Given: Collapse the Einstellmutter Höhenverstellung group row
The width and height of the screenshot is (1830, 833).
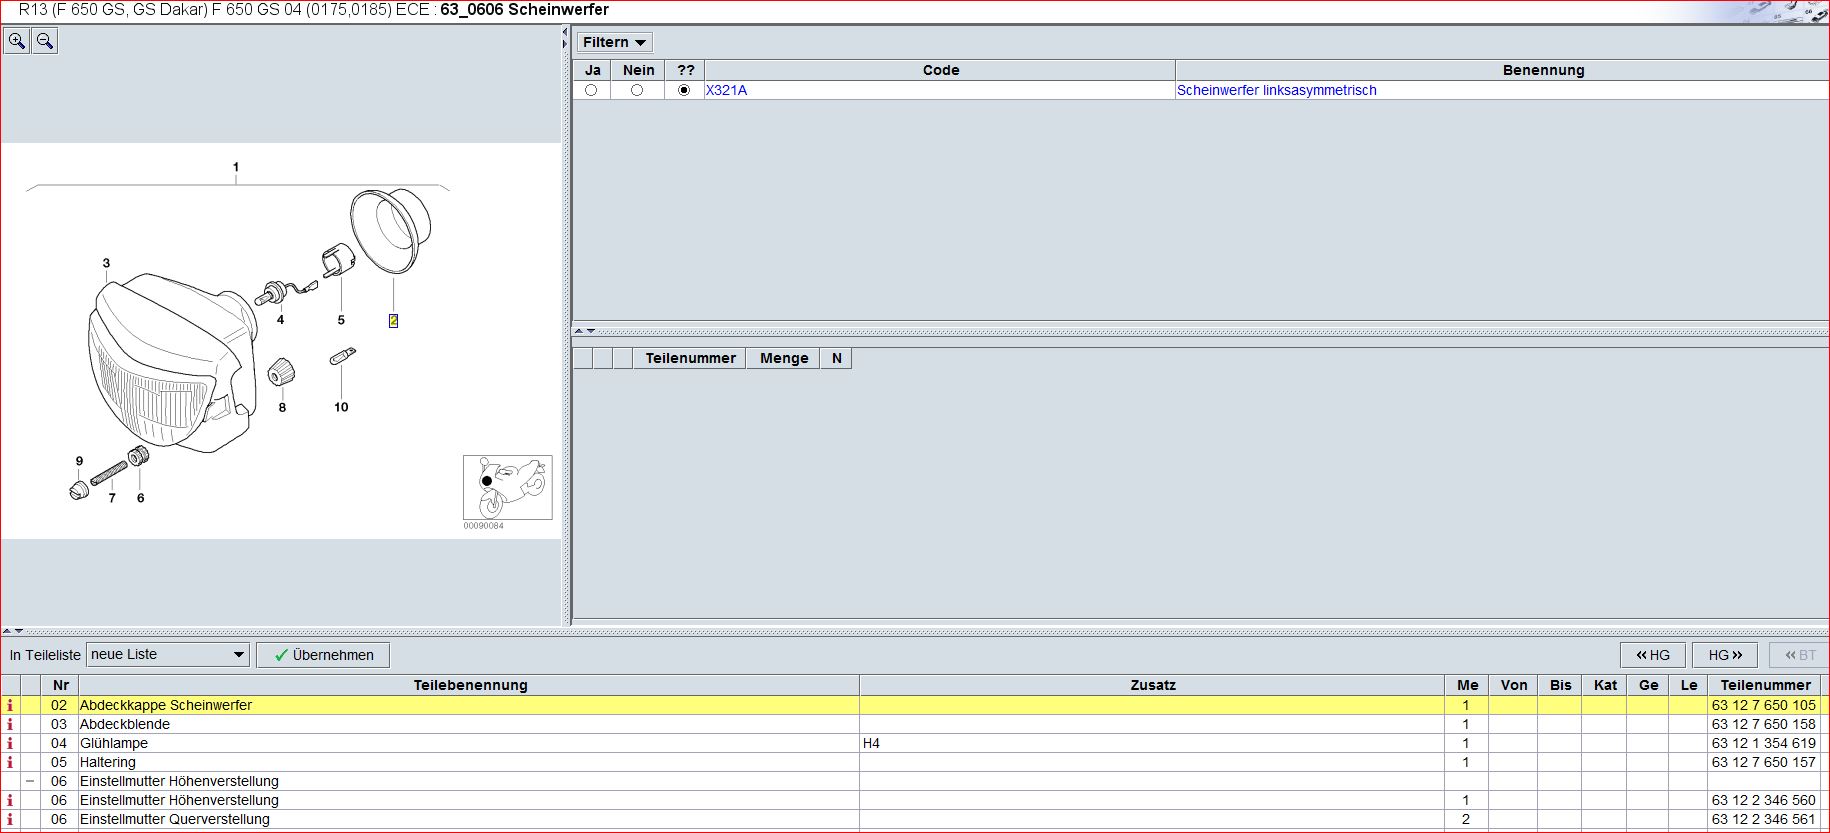Looking at the screenshot, I should (x=30, y=781).
